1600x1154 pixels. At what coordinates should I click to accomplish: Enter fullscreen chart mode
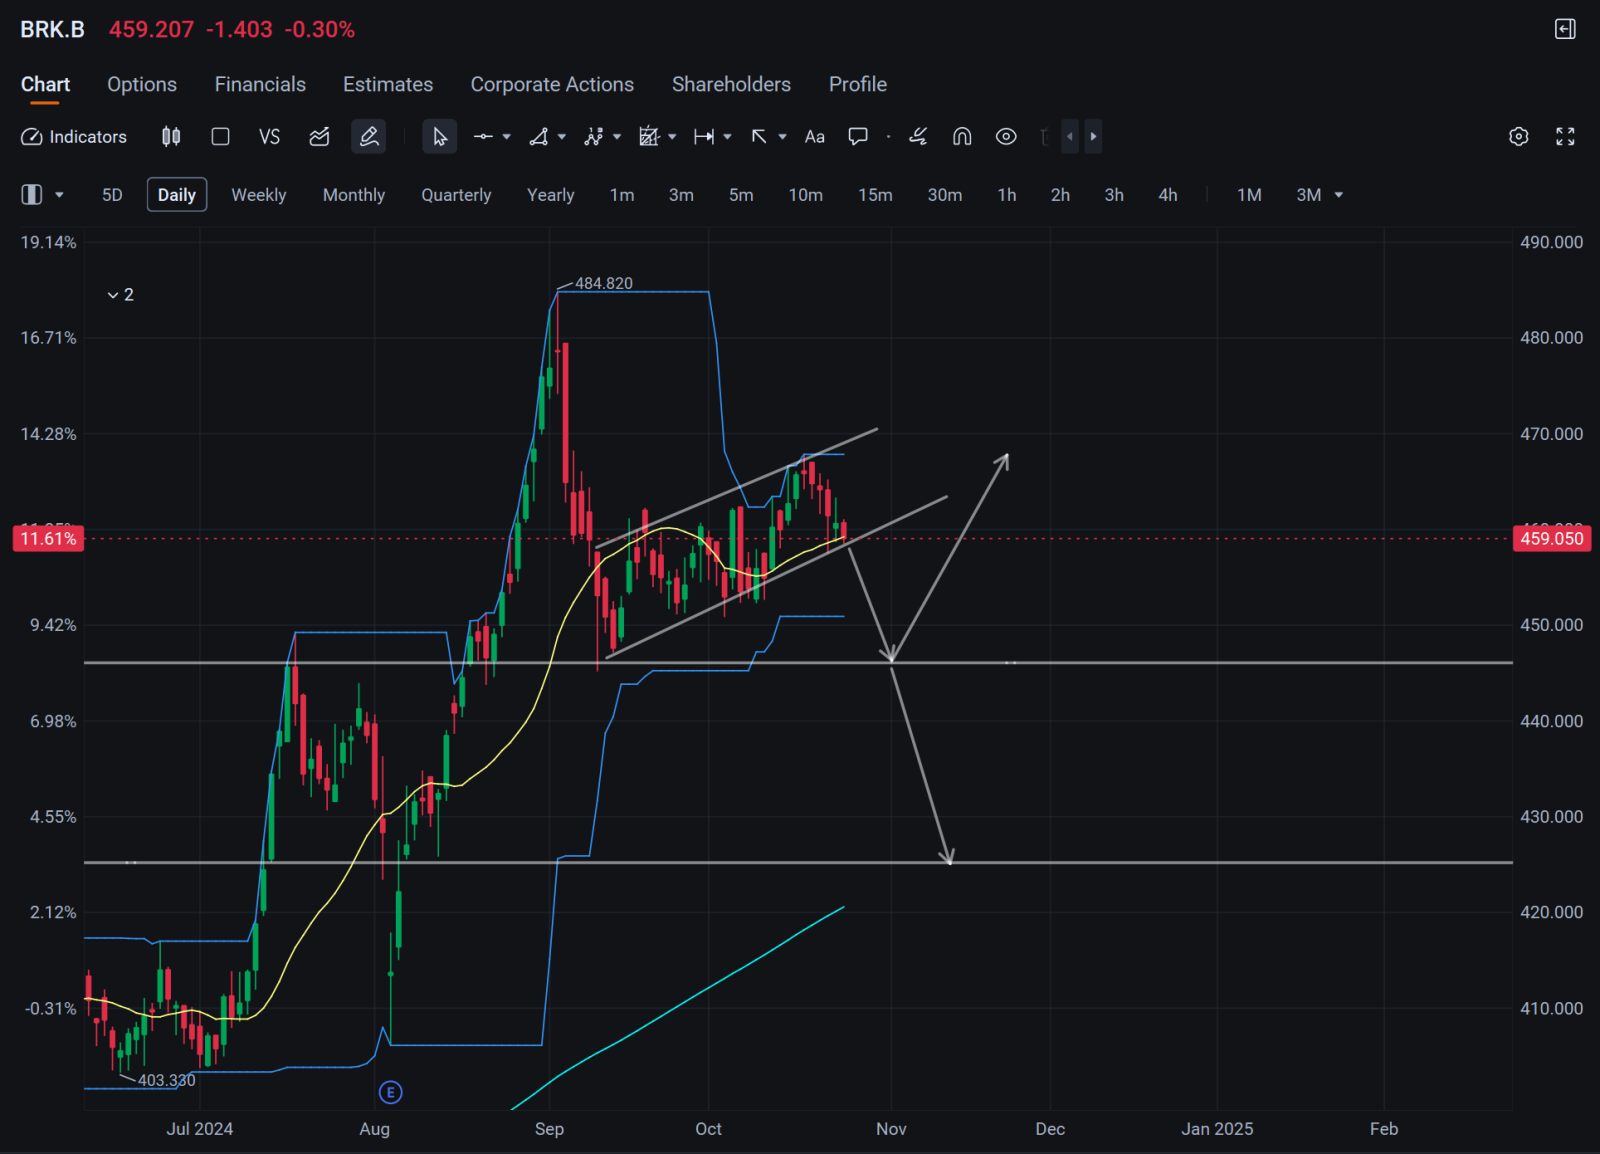tap(1565, 137)
